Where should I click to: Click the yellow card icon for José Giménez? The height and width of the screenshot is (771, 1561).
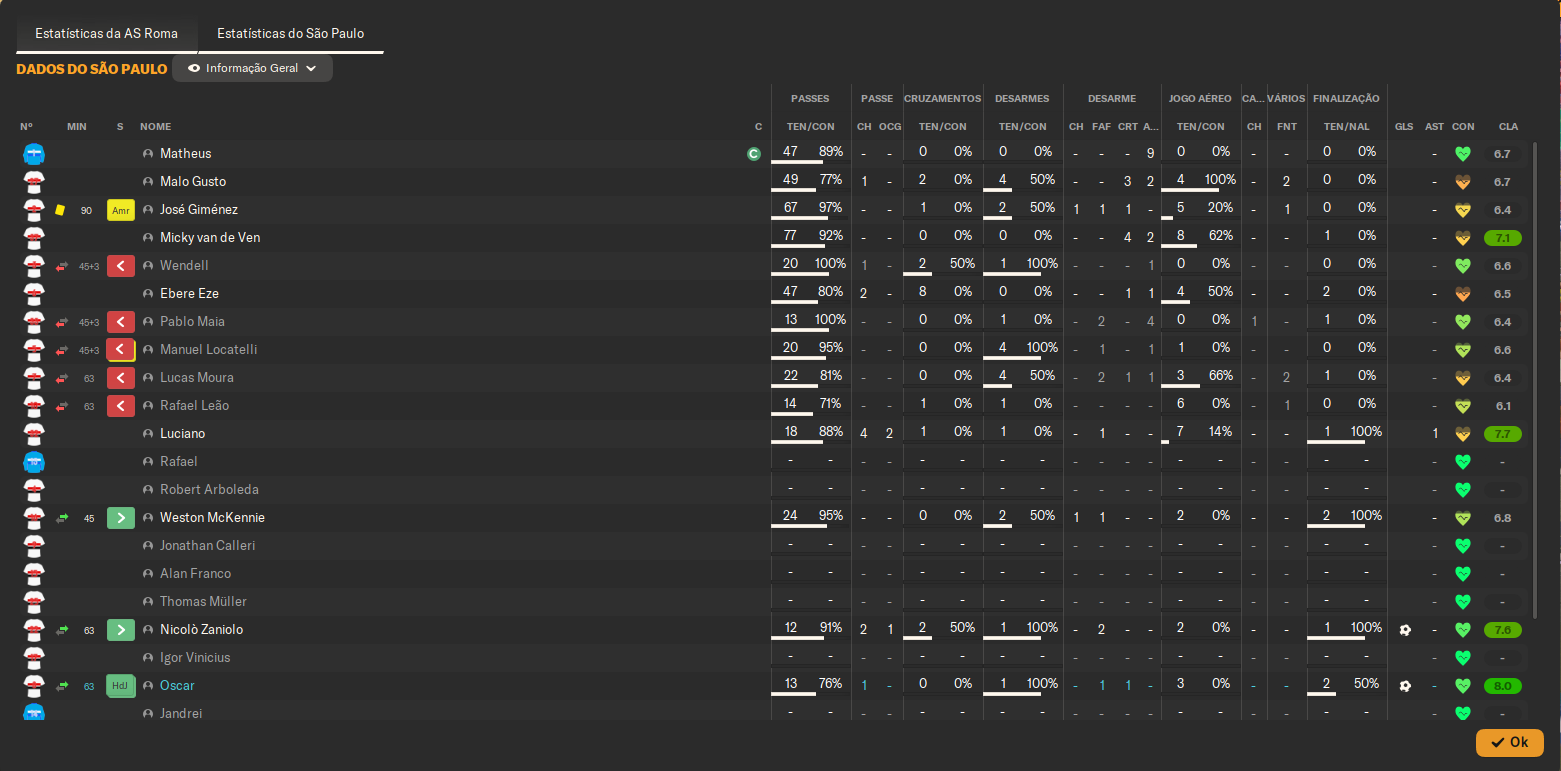coord(60,210)
